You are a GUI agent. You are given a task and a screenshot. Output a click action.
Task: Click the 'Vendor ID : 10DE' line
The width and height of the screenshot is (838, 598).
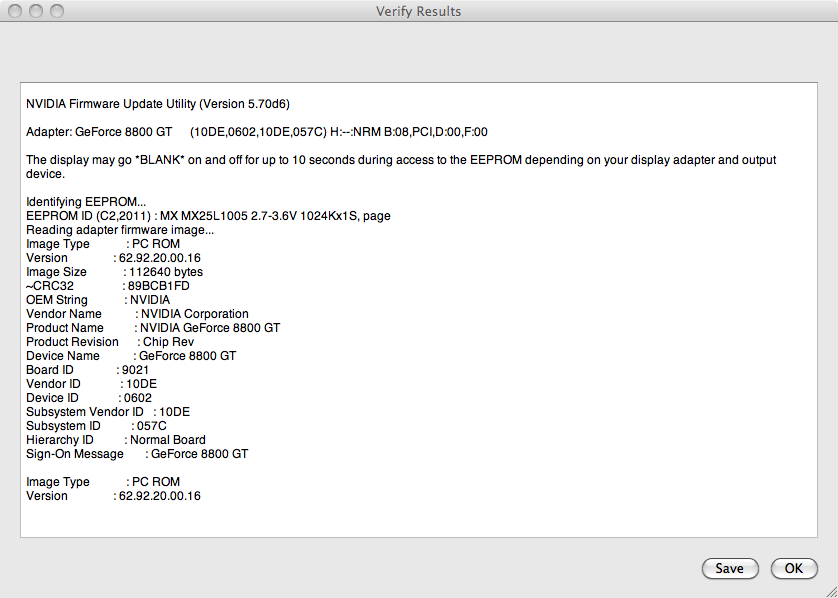coord(91,384)
